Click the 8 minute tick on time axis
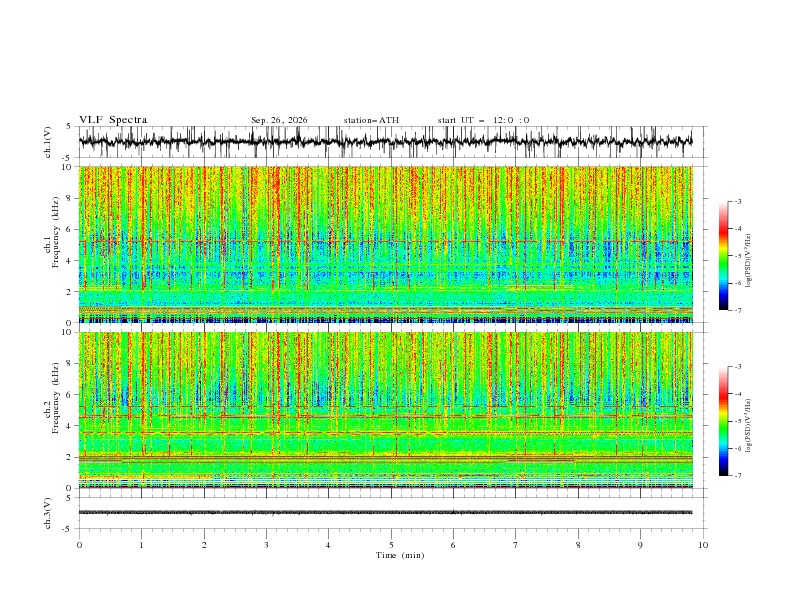792x612 pixels. pyautogui.click(x=578, y=545)
